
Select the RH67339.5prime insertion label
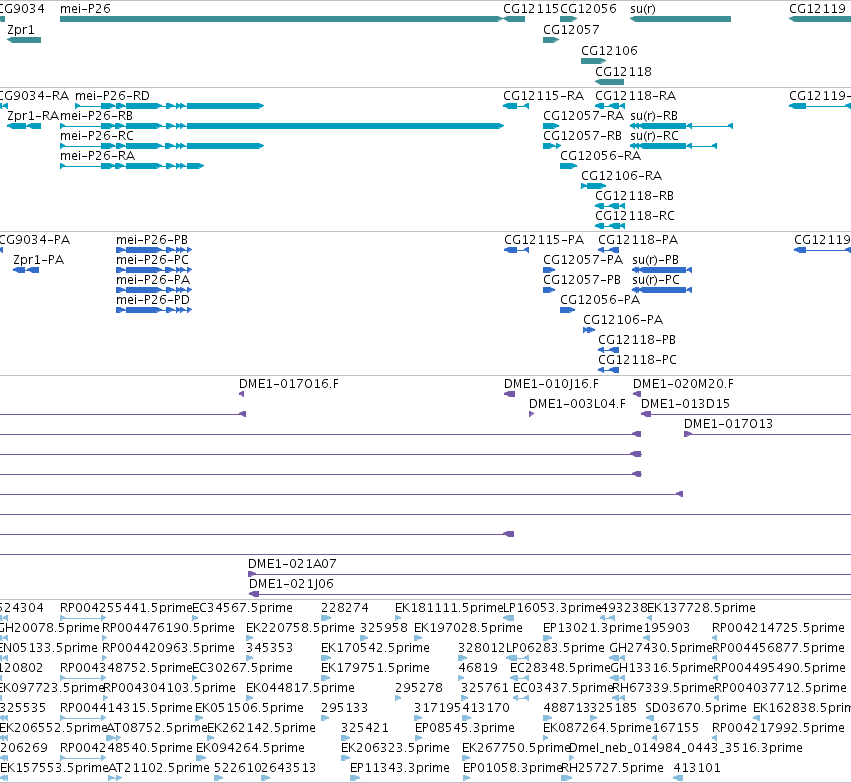(663, 689)
